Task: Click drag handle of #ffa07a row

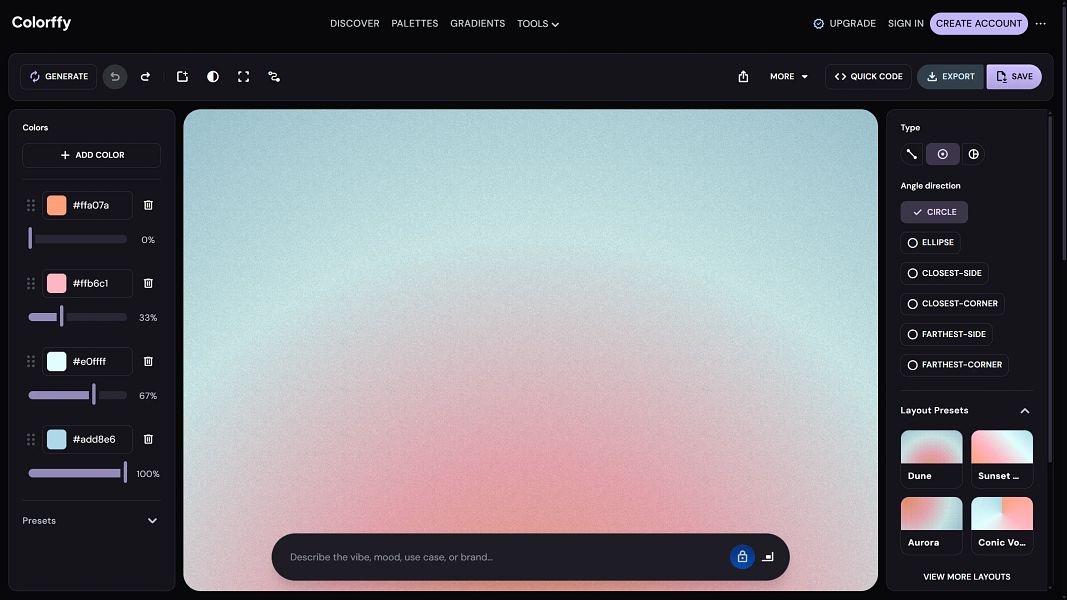Action: pos(31,205)
